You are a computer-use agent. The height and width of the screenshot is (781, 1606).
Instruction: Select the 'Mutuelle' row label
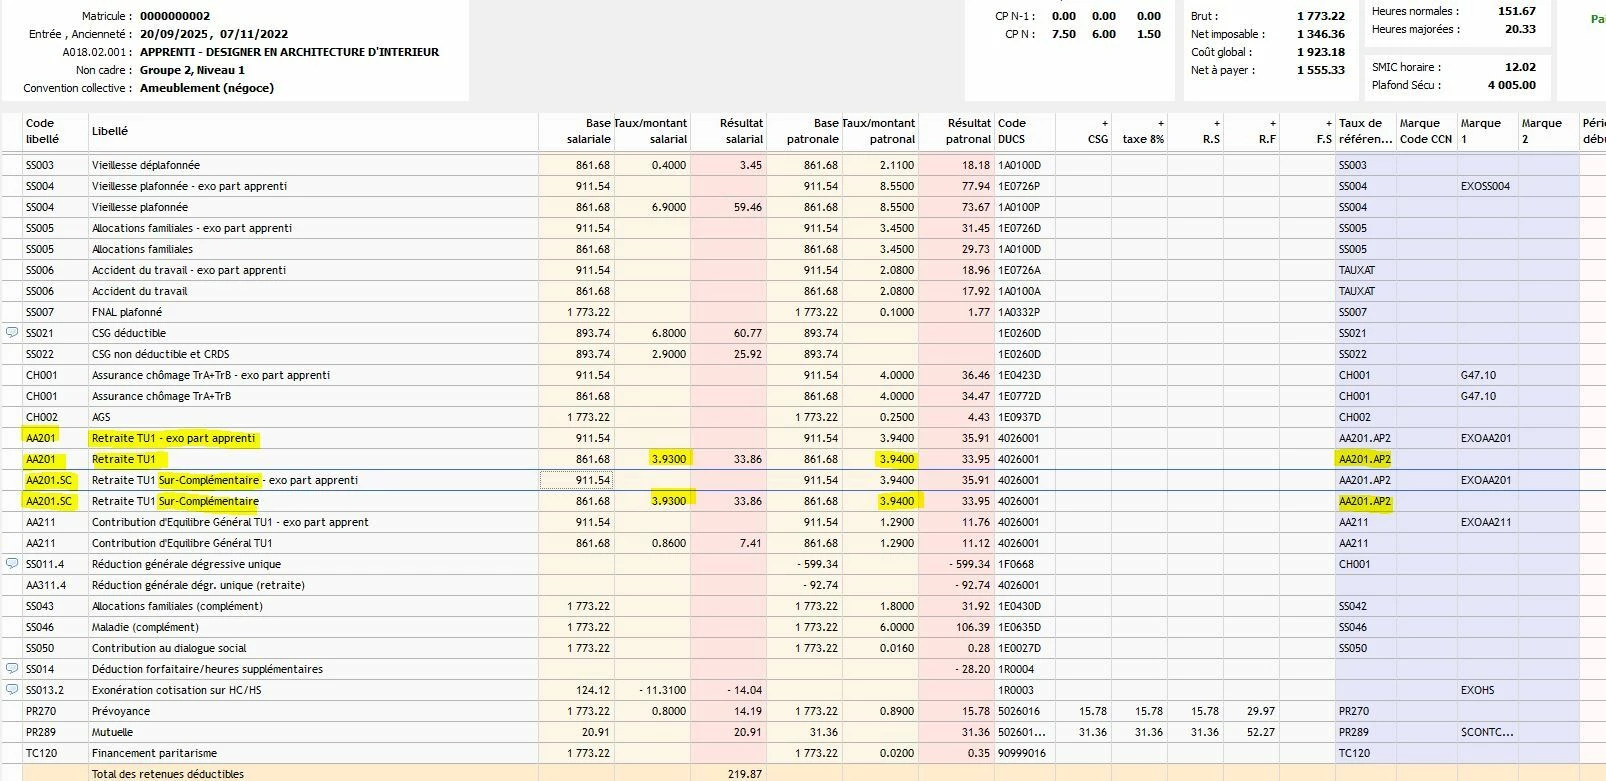pyautogui.click(x=114, y=732)
